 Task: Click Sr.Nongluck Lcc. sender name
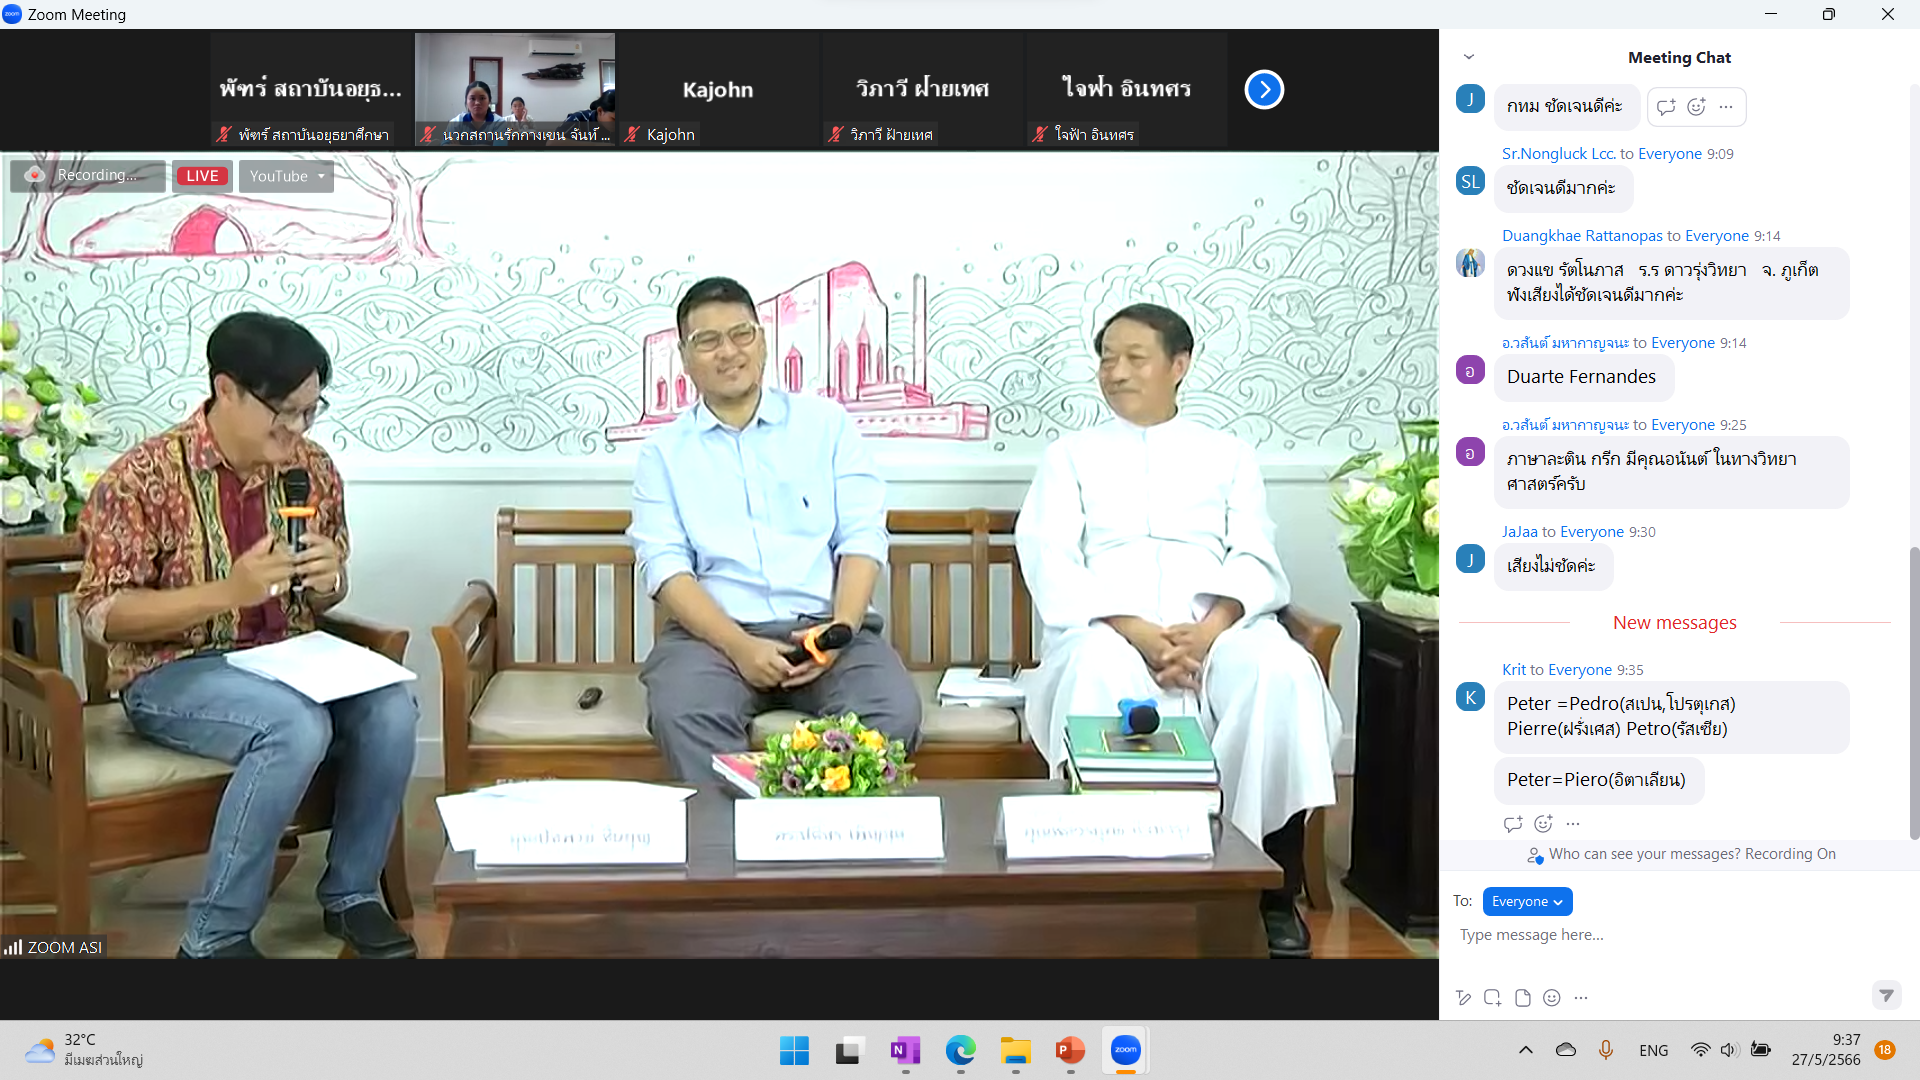pyautogui.click(x=1558, y=154)
